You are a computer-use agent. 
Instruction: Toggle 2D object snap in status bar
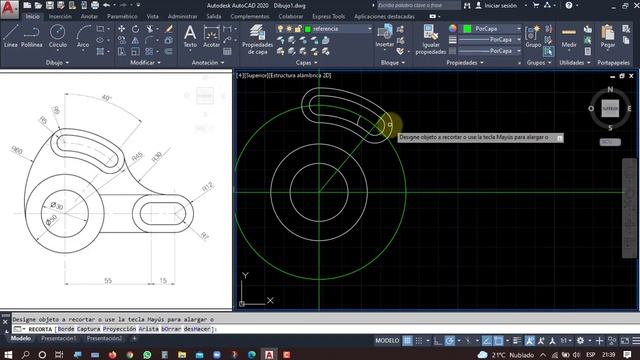point(498,341)
